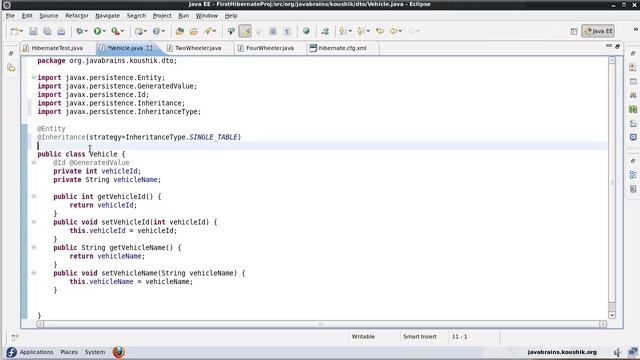The width and height of the screenshot is (640, 360).
Task: Click the Save All toolbar icon
Action: 47,31
